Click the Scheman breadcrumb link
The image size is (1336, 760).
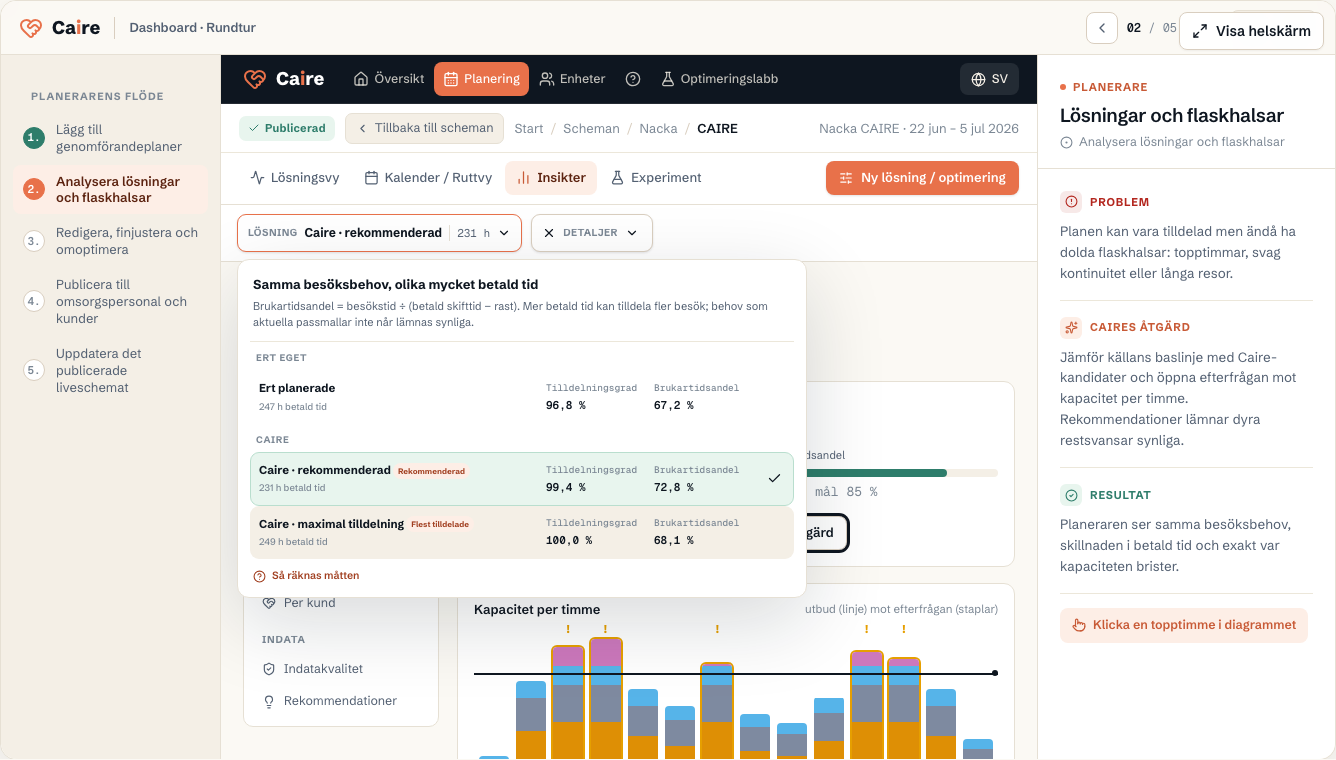point(591,129)
